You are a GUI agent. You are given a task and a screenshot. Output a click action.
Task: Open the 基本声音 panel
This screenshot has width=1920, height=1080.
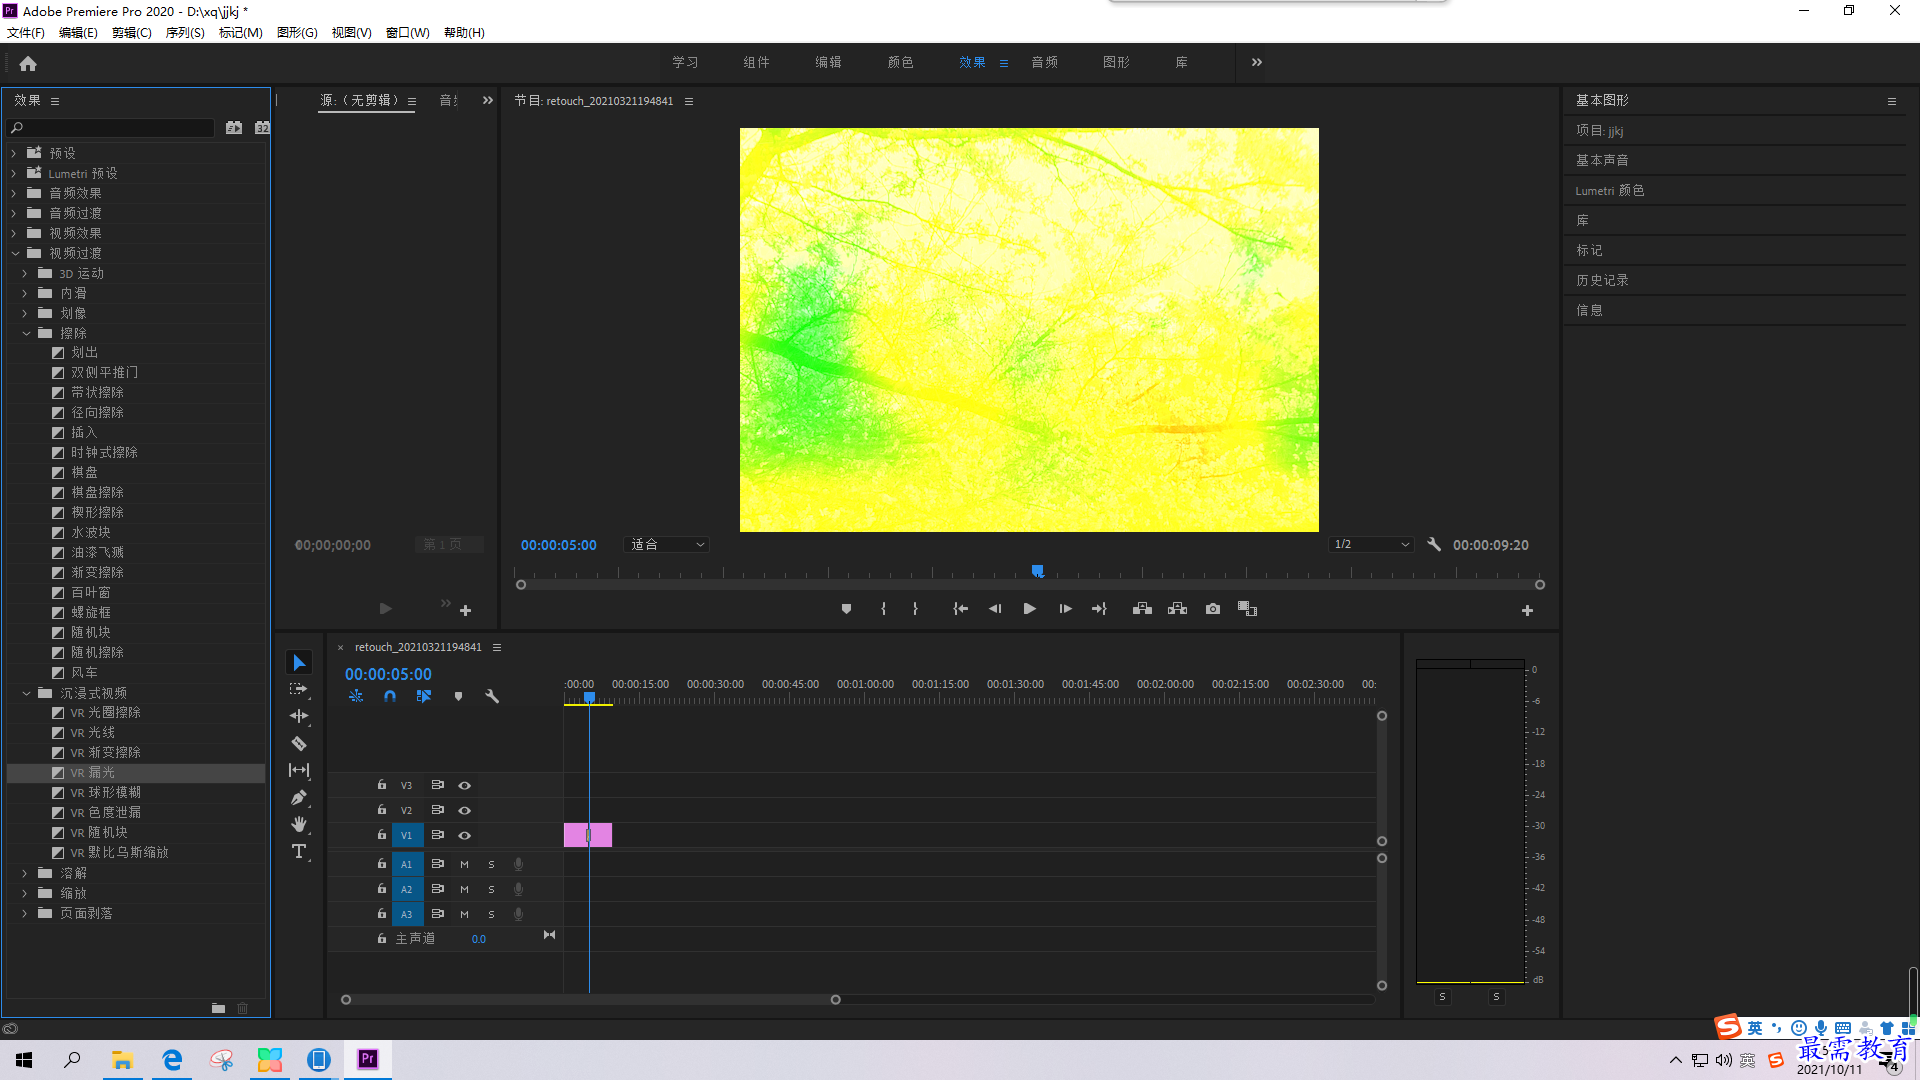pyautogui.click(x=1602, y=160)
